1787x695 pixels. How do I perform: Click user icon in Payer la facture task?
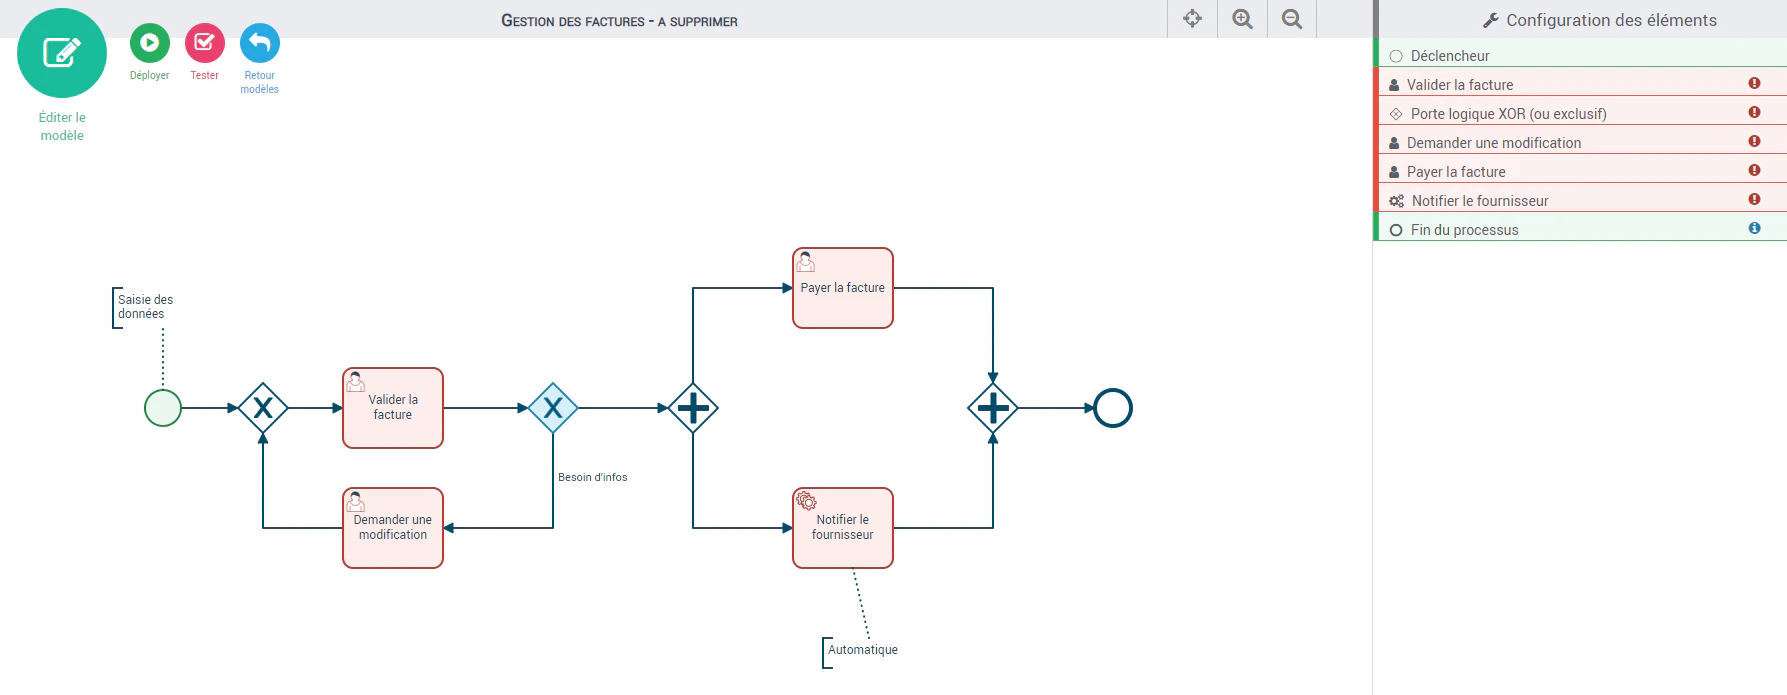click(x=806, y=262)
